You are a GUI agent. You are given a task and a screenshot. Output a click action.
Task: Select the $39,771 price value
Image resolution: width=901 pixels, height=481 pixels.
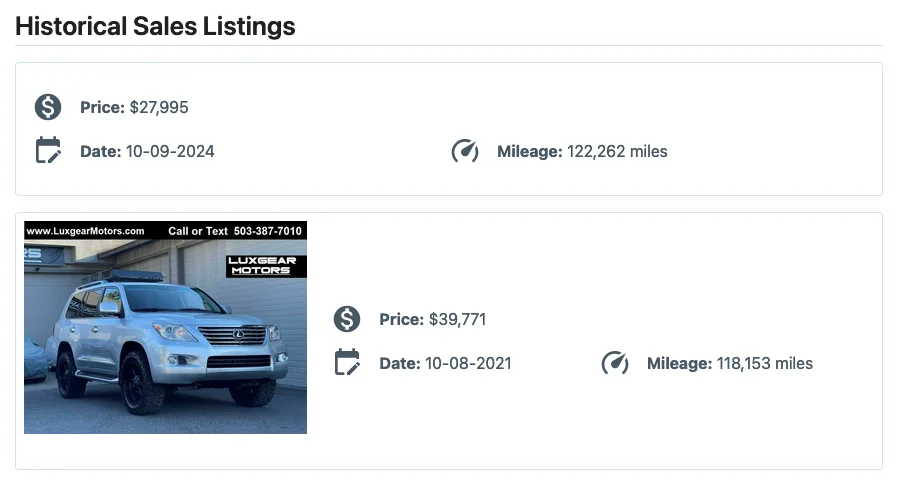[457, 320]
